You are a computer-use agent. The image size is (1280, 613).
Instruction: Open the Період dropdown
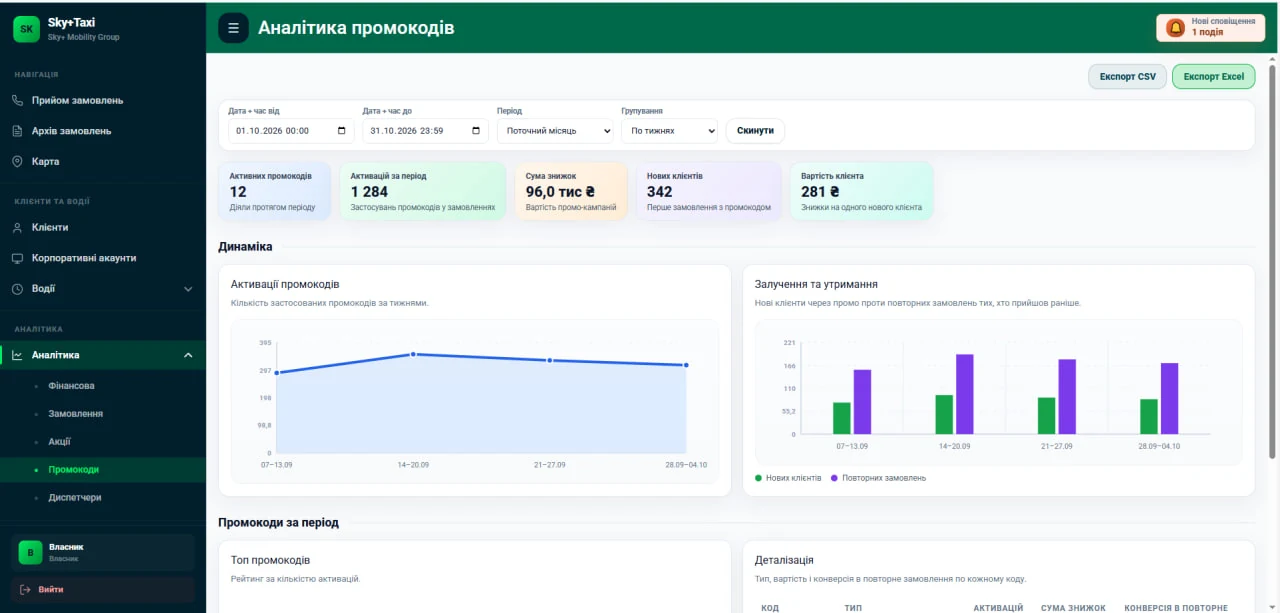tap(555, 131)
